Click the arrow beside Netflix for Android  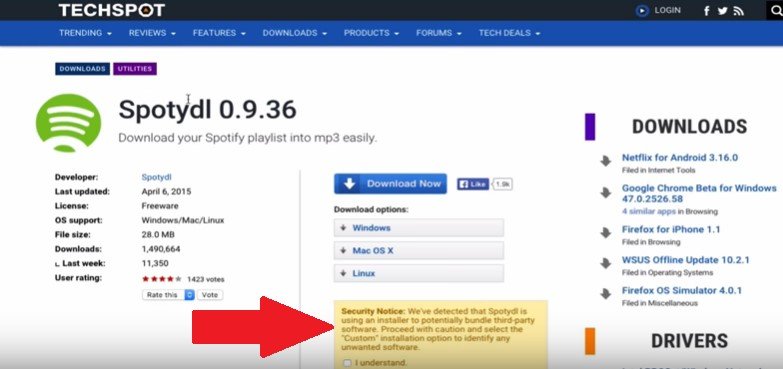coord(605,161)
